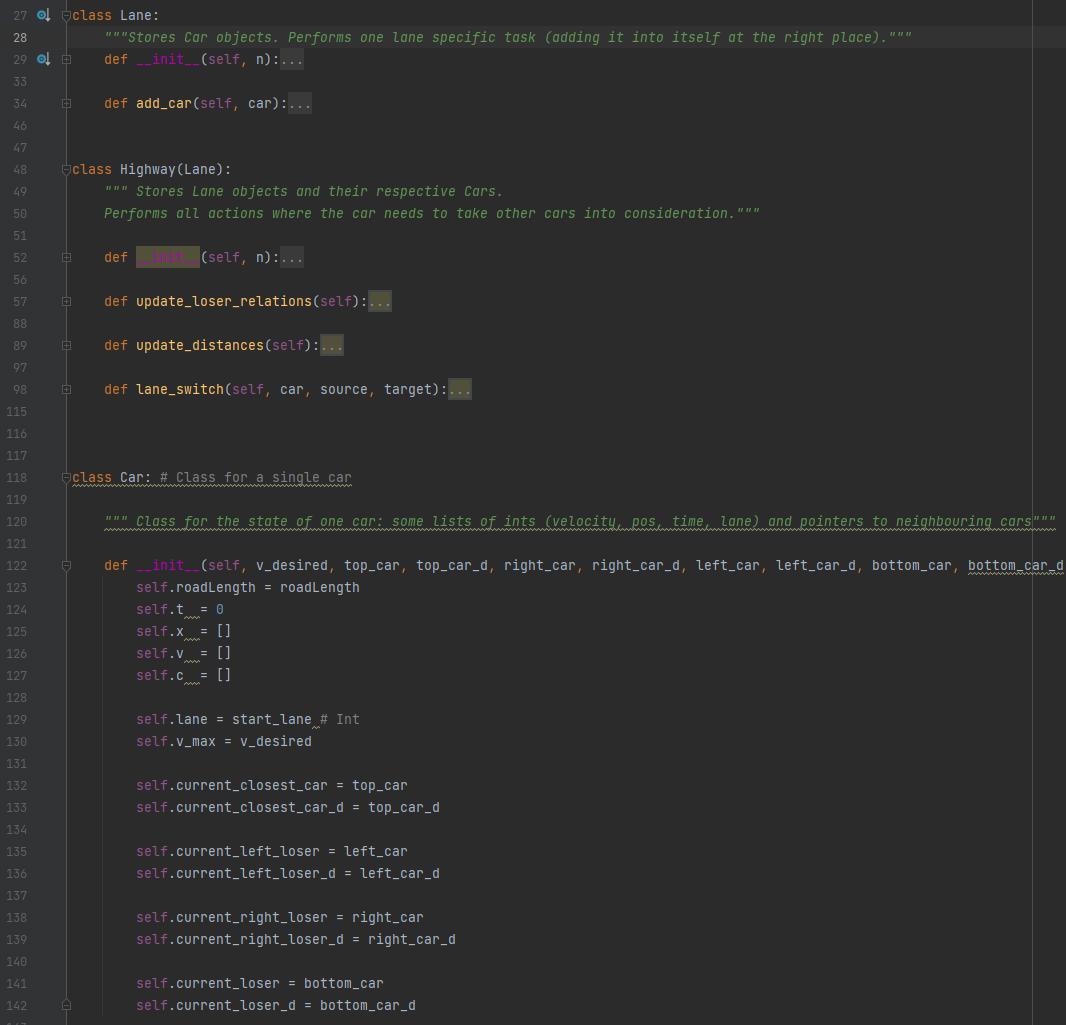Expand the Lane __init__ fold plus icon
Image resolution: width=1066 pixels, height=1025 pixels.
[66, 59]
